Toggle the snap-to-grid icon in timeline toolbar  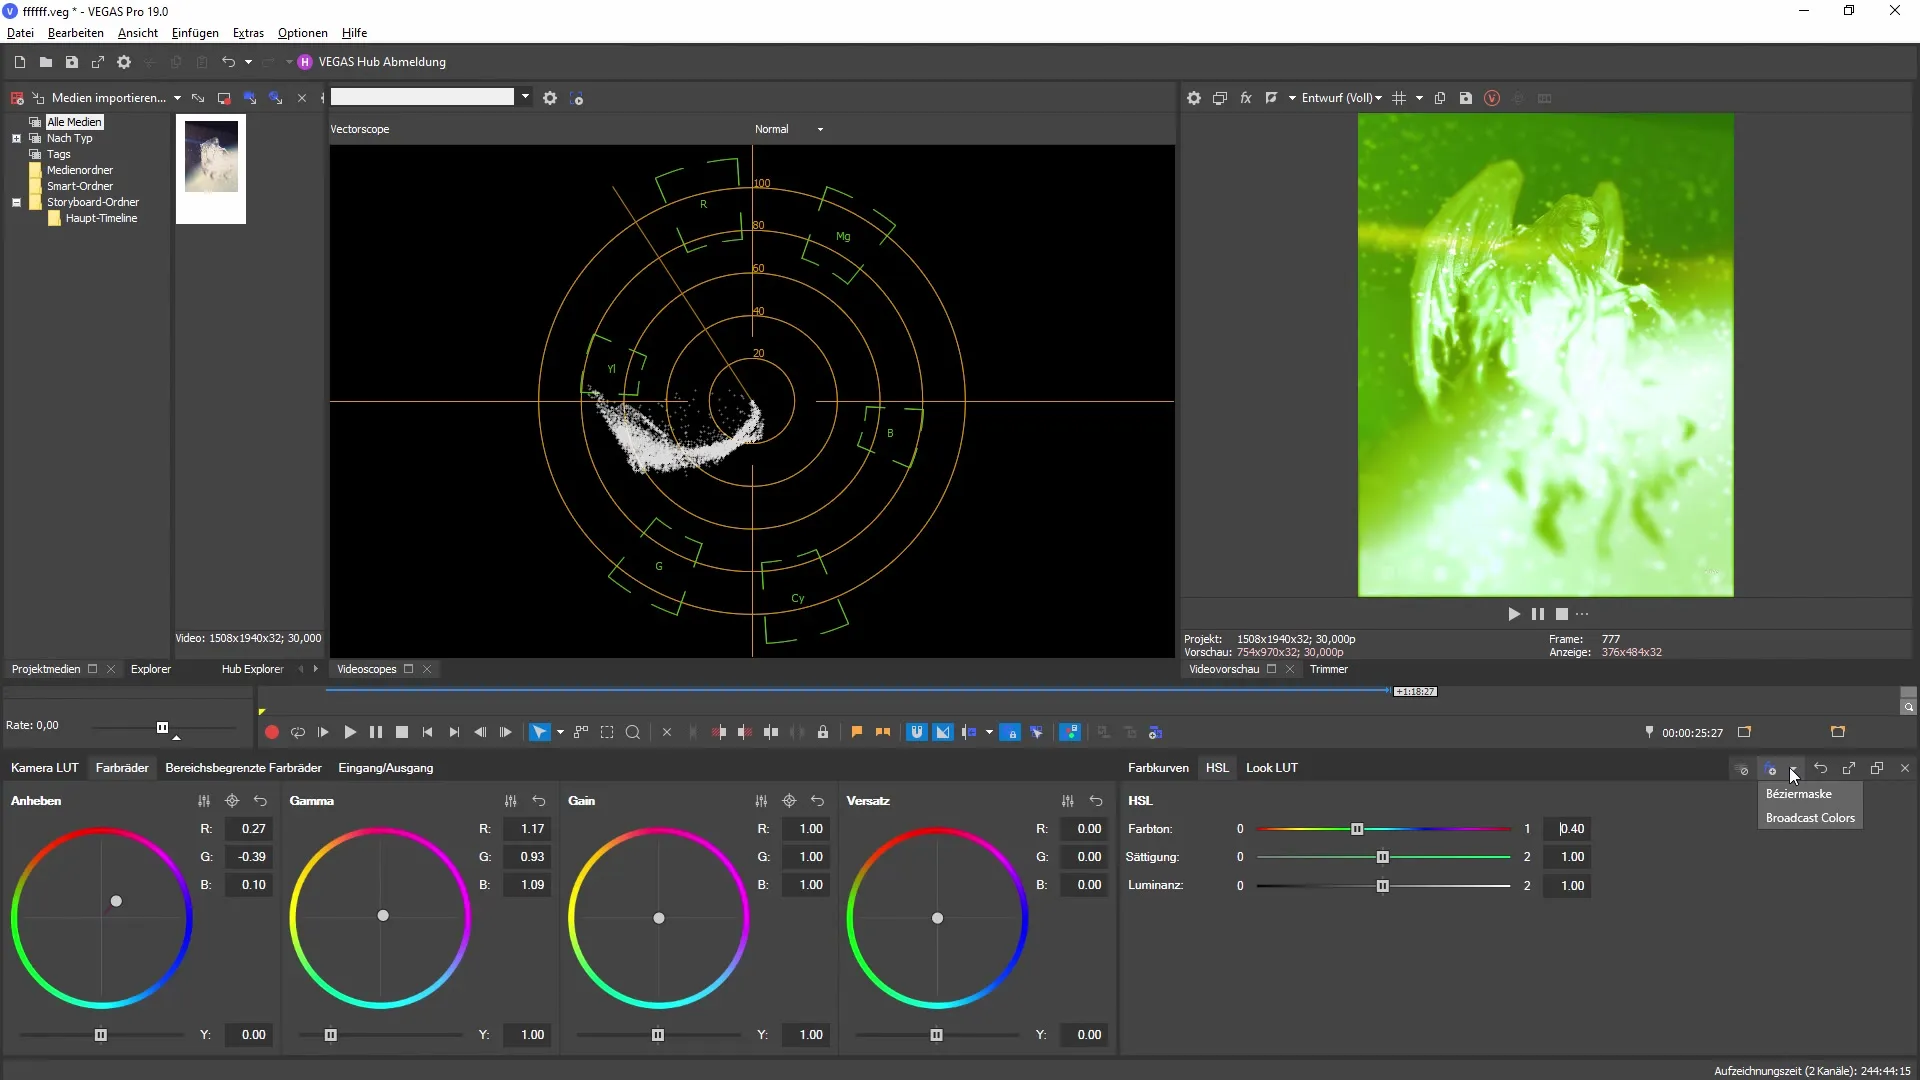[x=919, y=732]
